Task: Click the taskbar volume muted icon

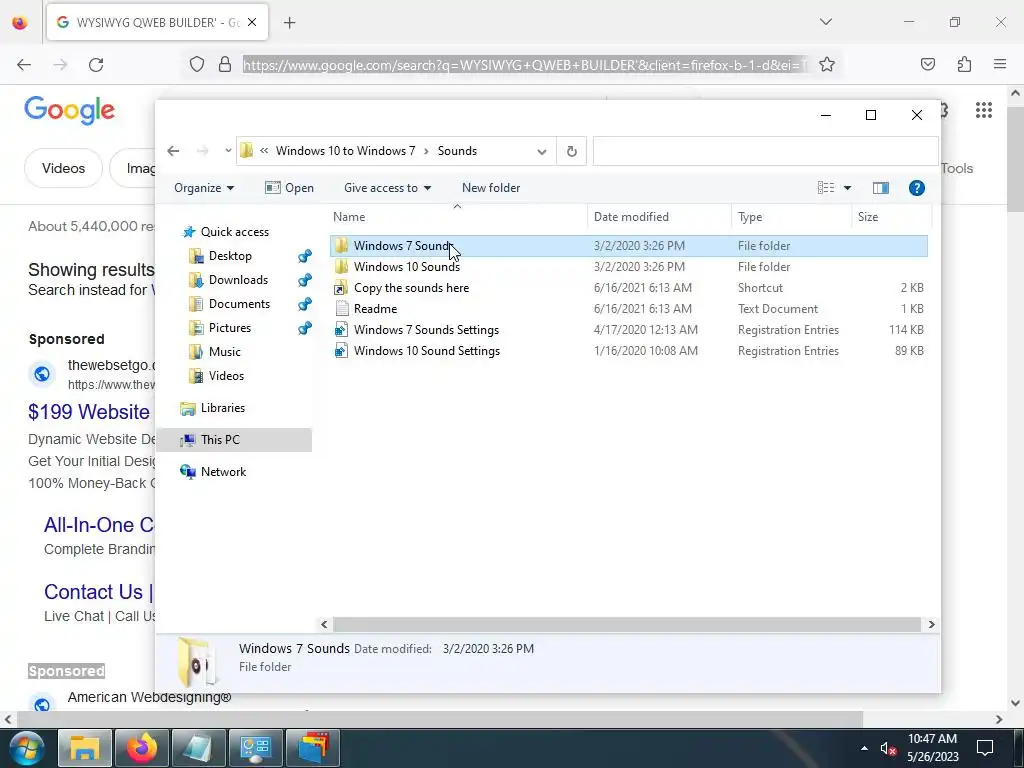Action: [887, 749]
